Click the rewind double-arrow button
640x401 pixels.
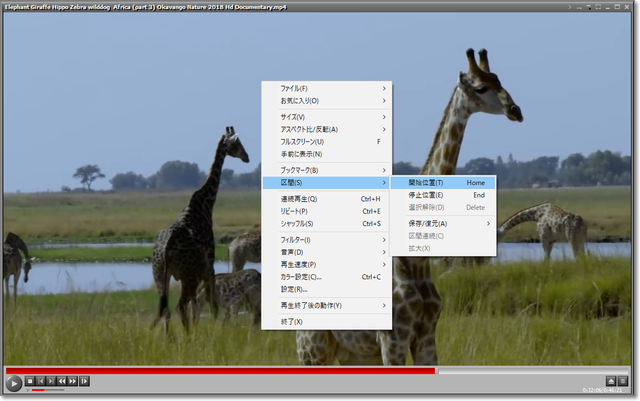(x=62, y=381)
